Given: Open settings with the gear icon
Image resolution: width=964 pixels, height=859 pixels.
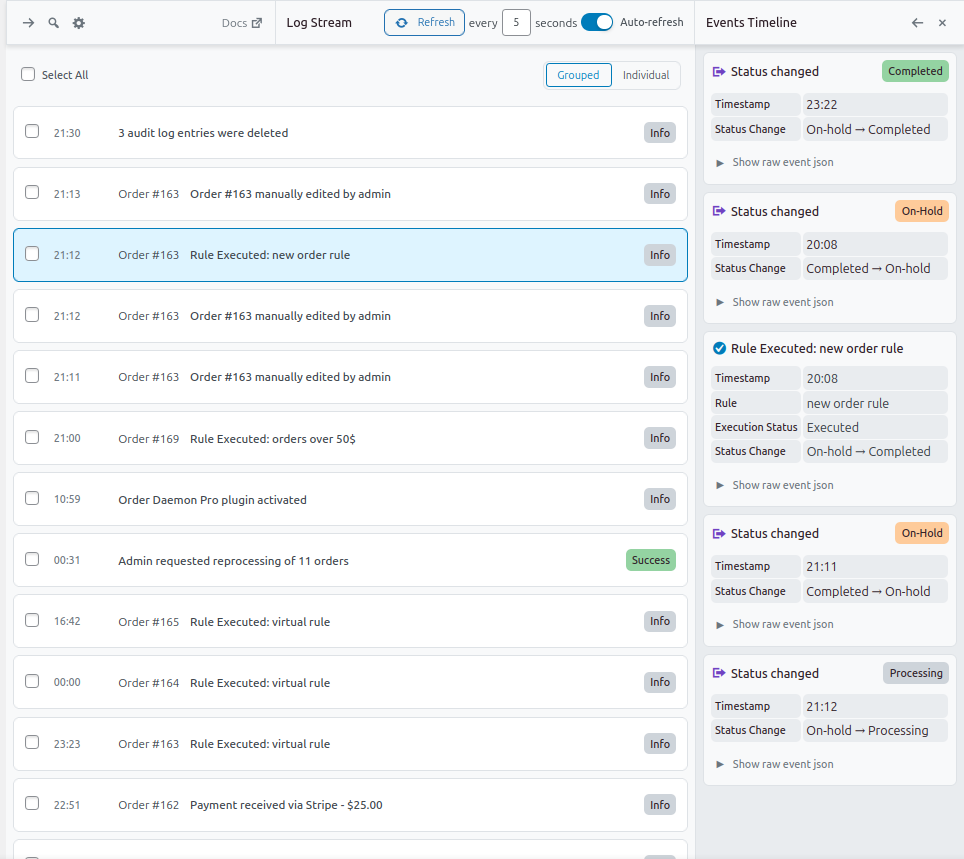Looking at the screenshot, I should click(79, 22).
